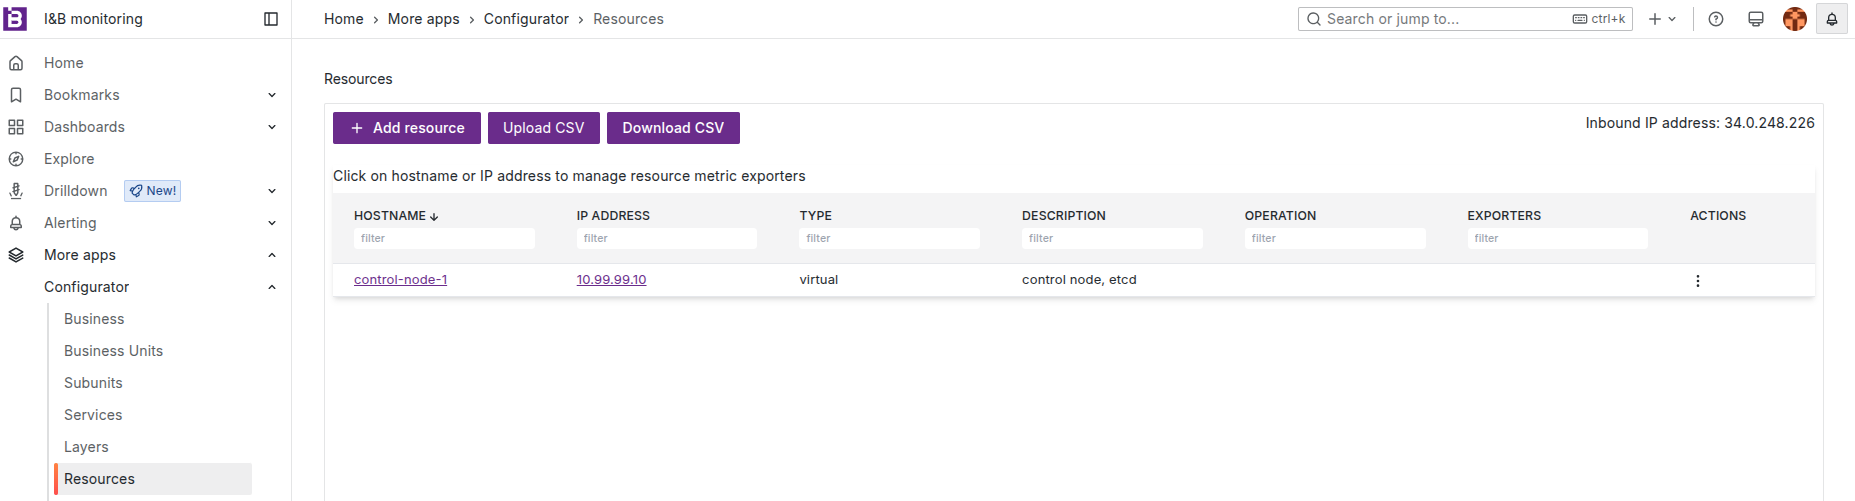Click the OPERATION column header
1855x501 pixels.
click(1280, 216)
